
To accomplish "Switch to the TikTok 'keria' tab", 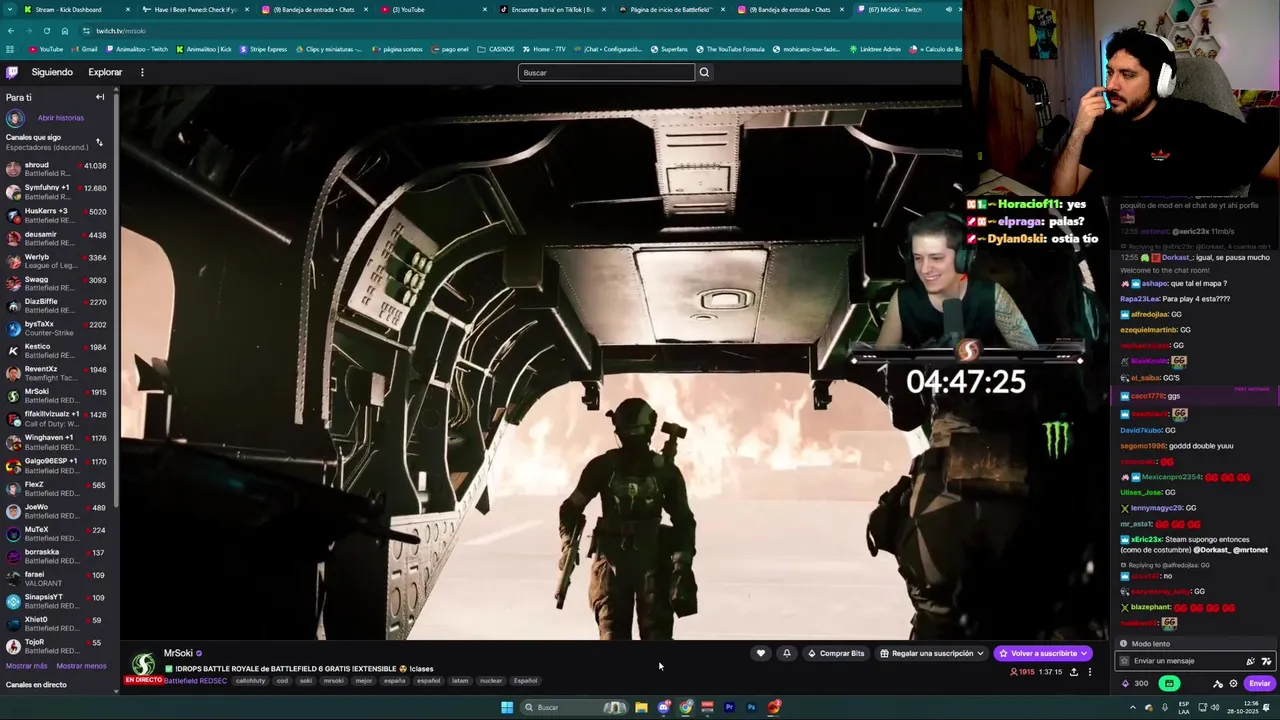I will (x=552, y=9).
